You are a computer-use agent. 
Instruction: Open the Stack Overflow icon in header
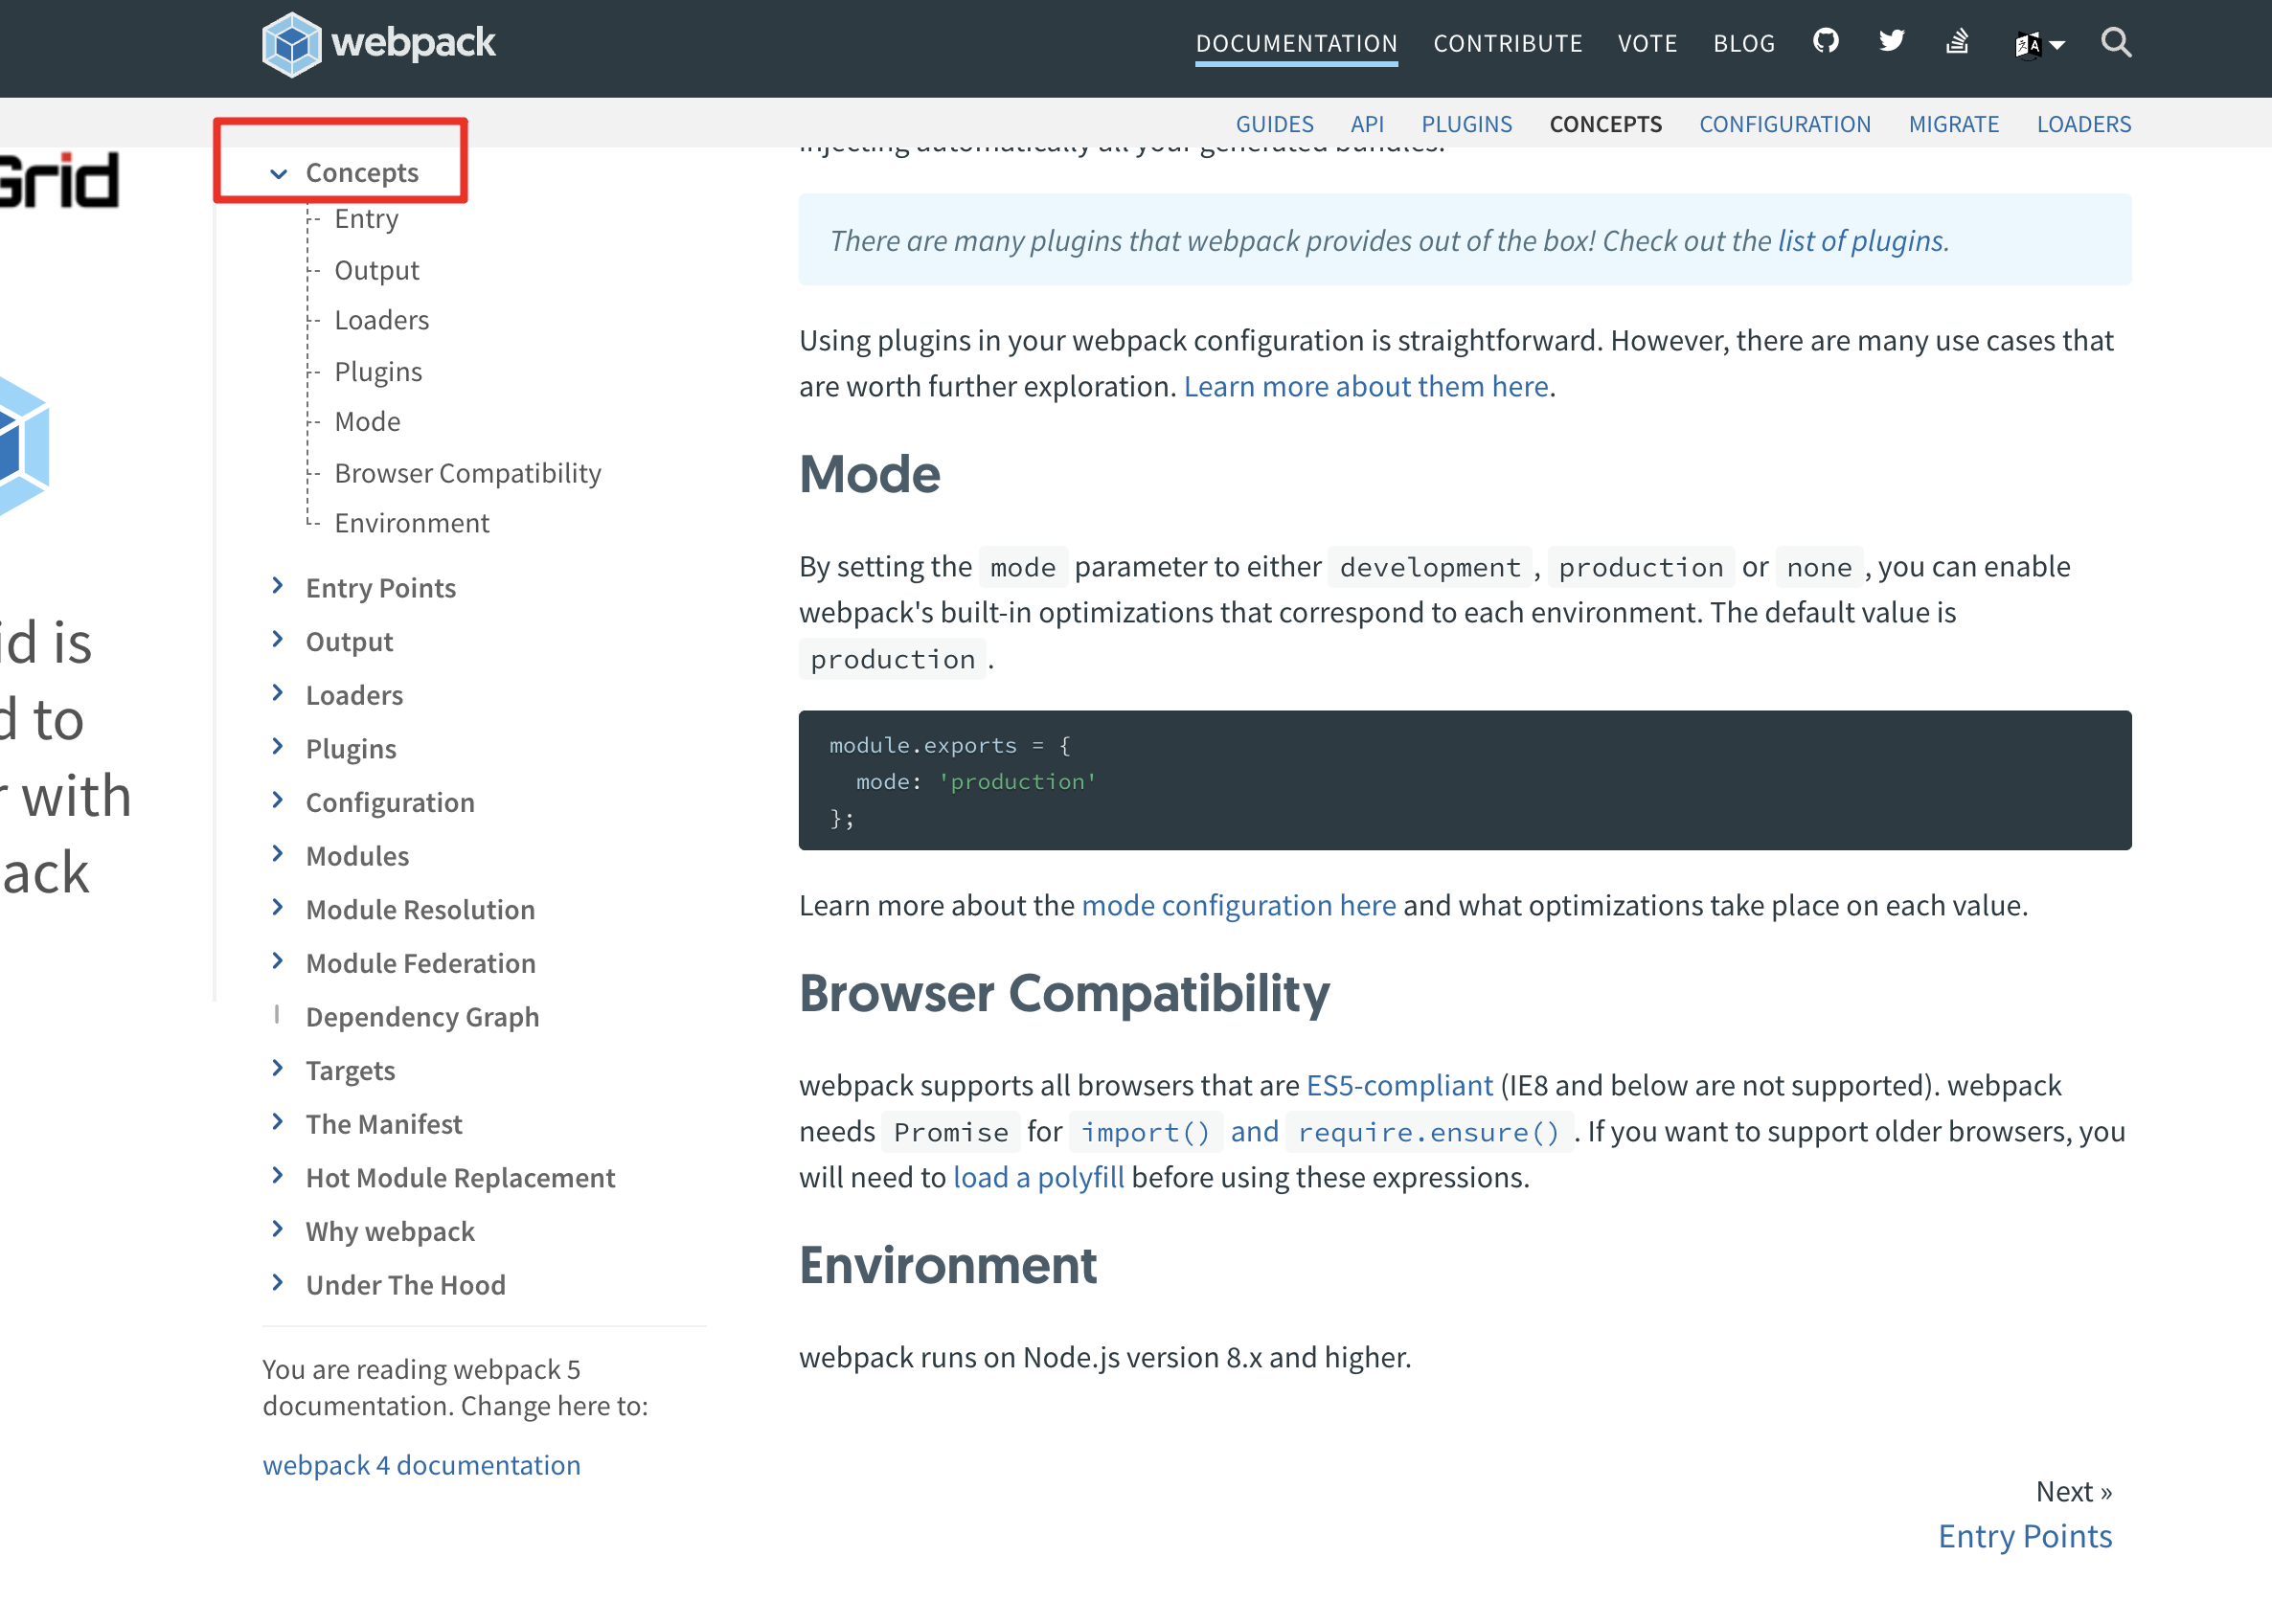[x=1957, y=43]
